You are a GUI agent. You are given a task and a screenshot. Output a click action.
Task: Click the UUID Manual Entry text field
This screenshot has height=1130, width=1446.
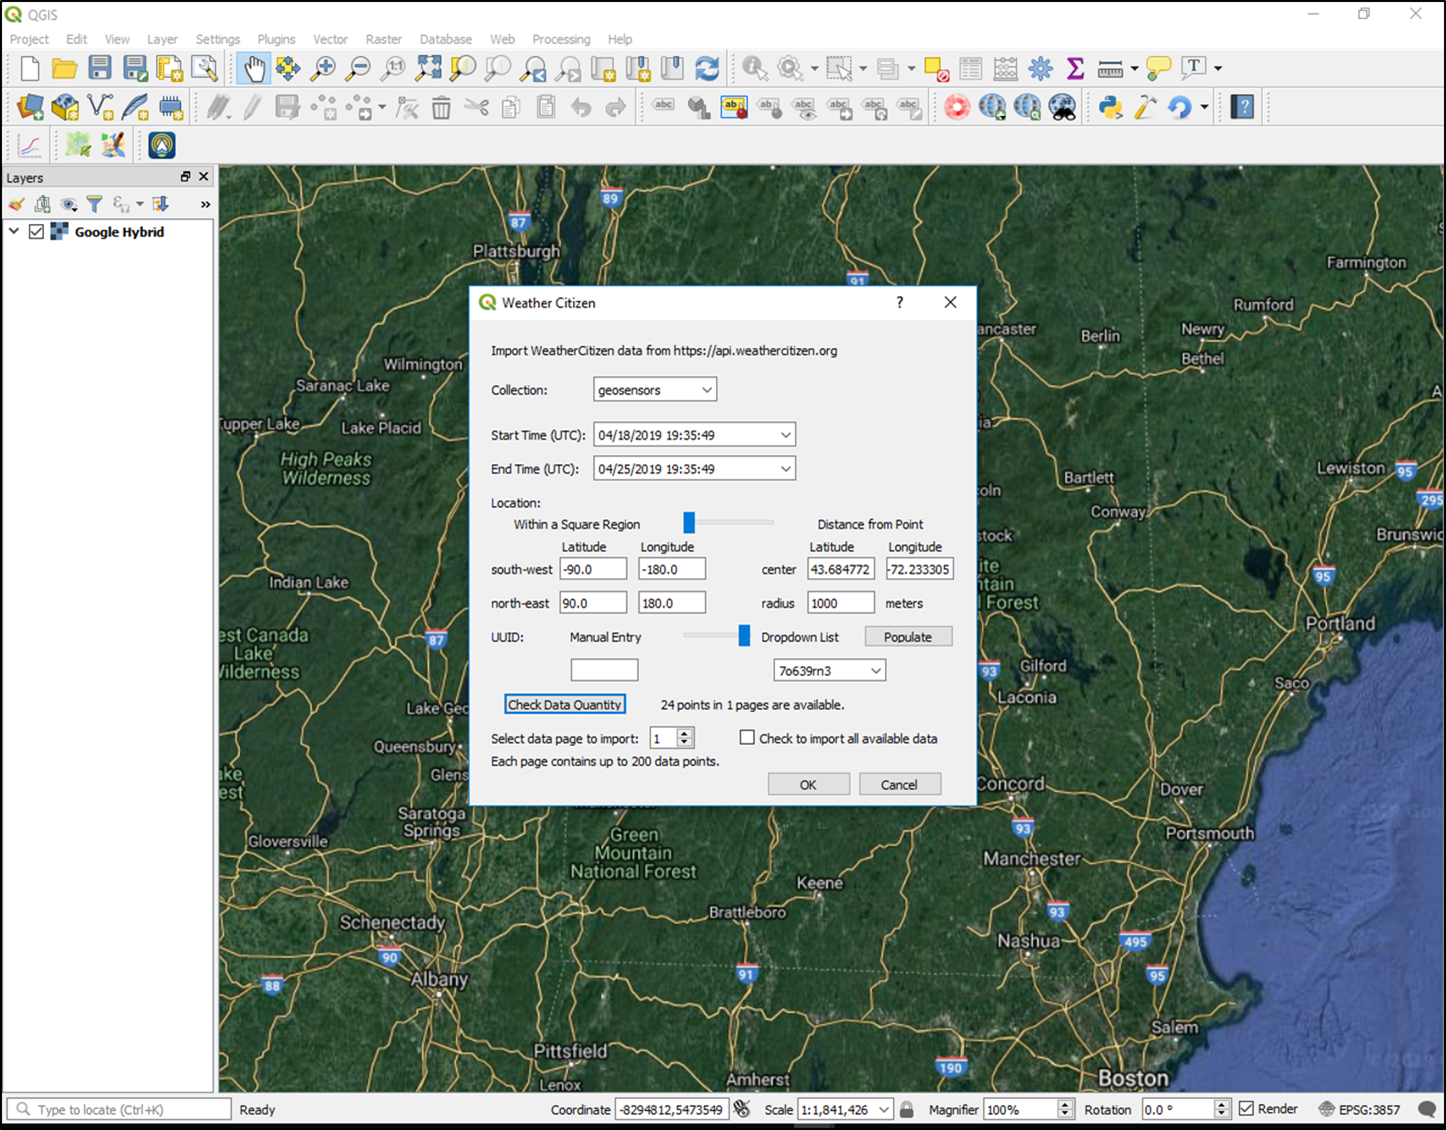click(x=604, y=670)
